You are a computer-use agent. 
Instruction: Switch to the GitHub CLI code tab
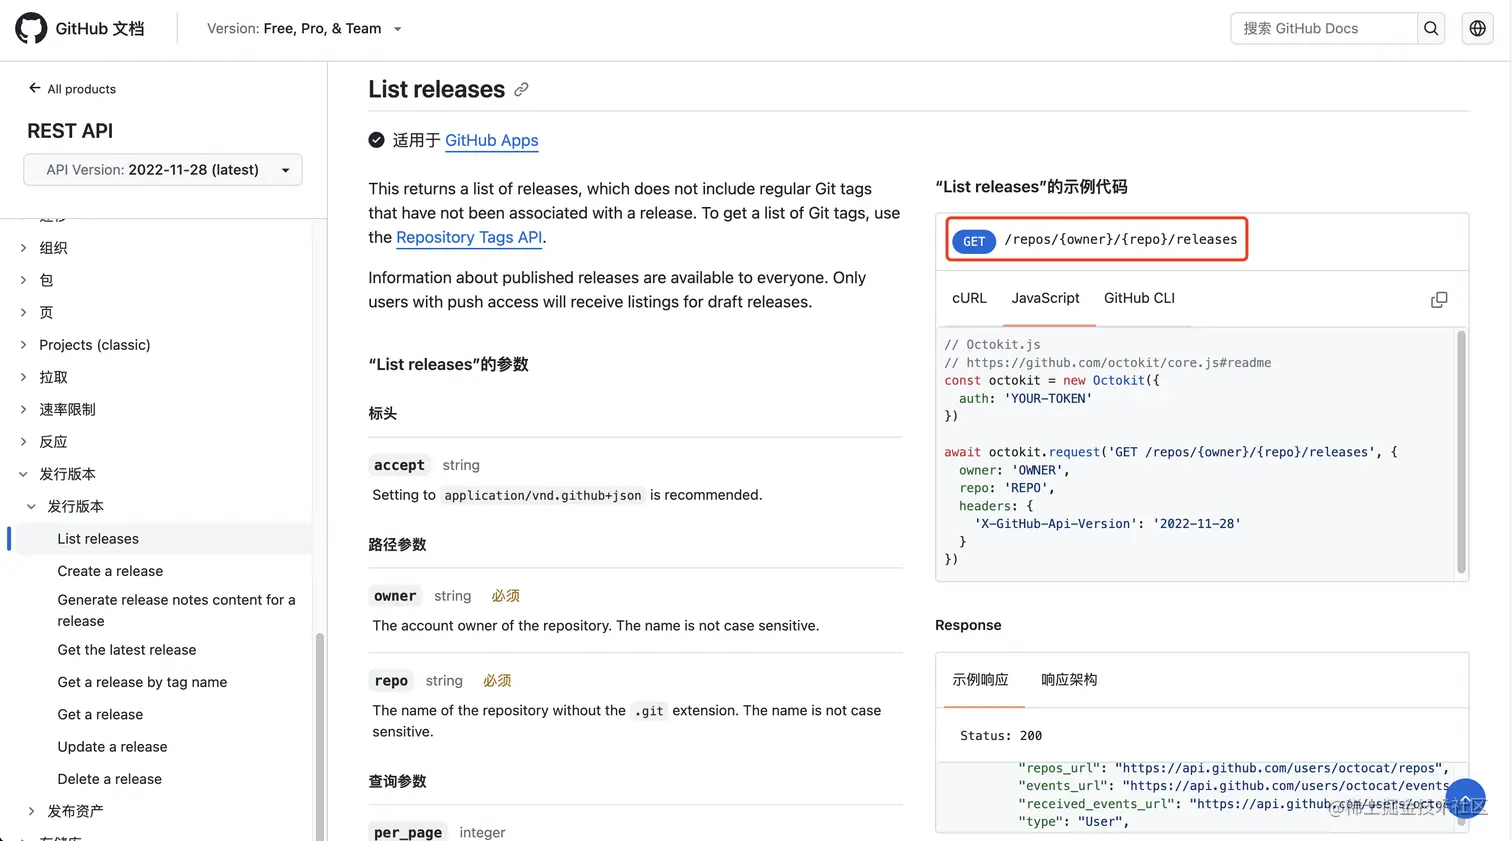tap(1139, 298)
